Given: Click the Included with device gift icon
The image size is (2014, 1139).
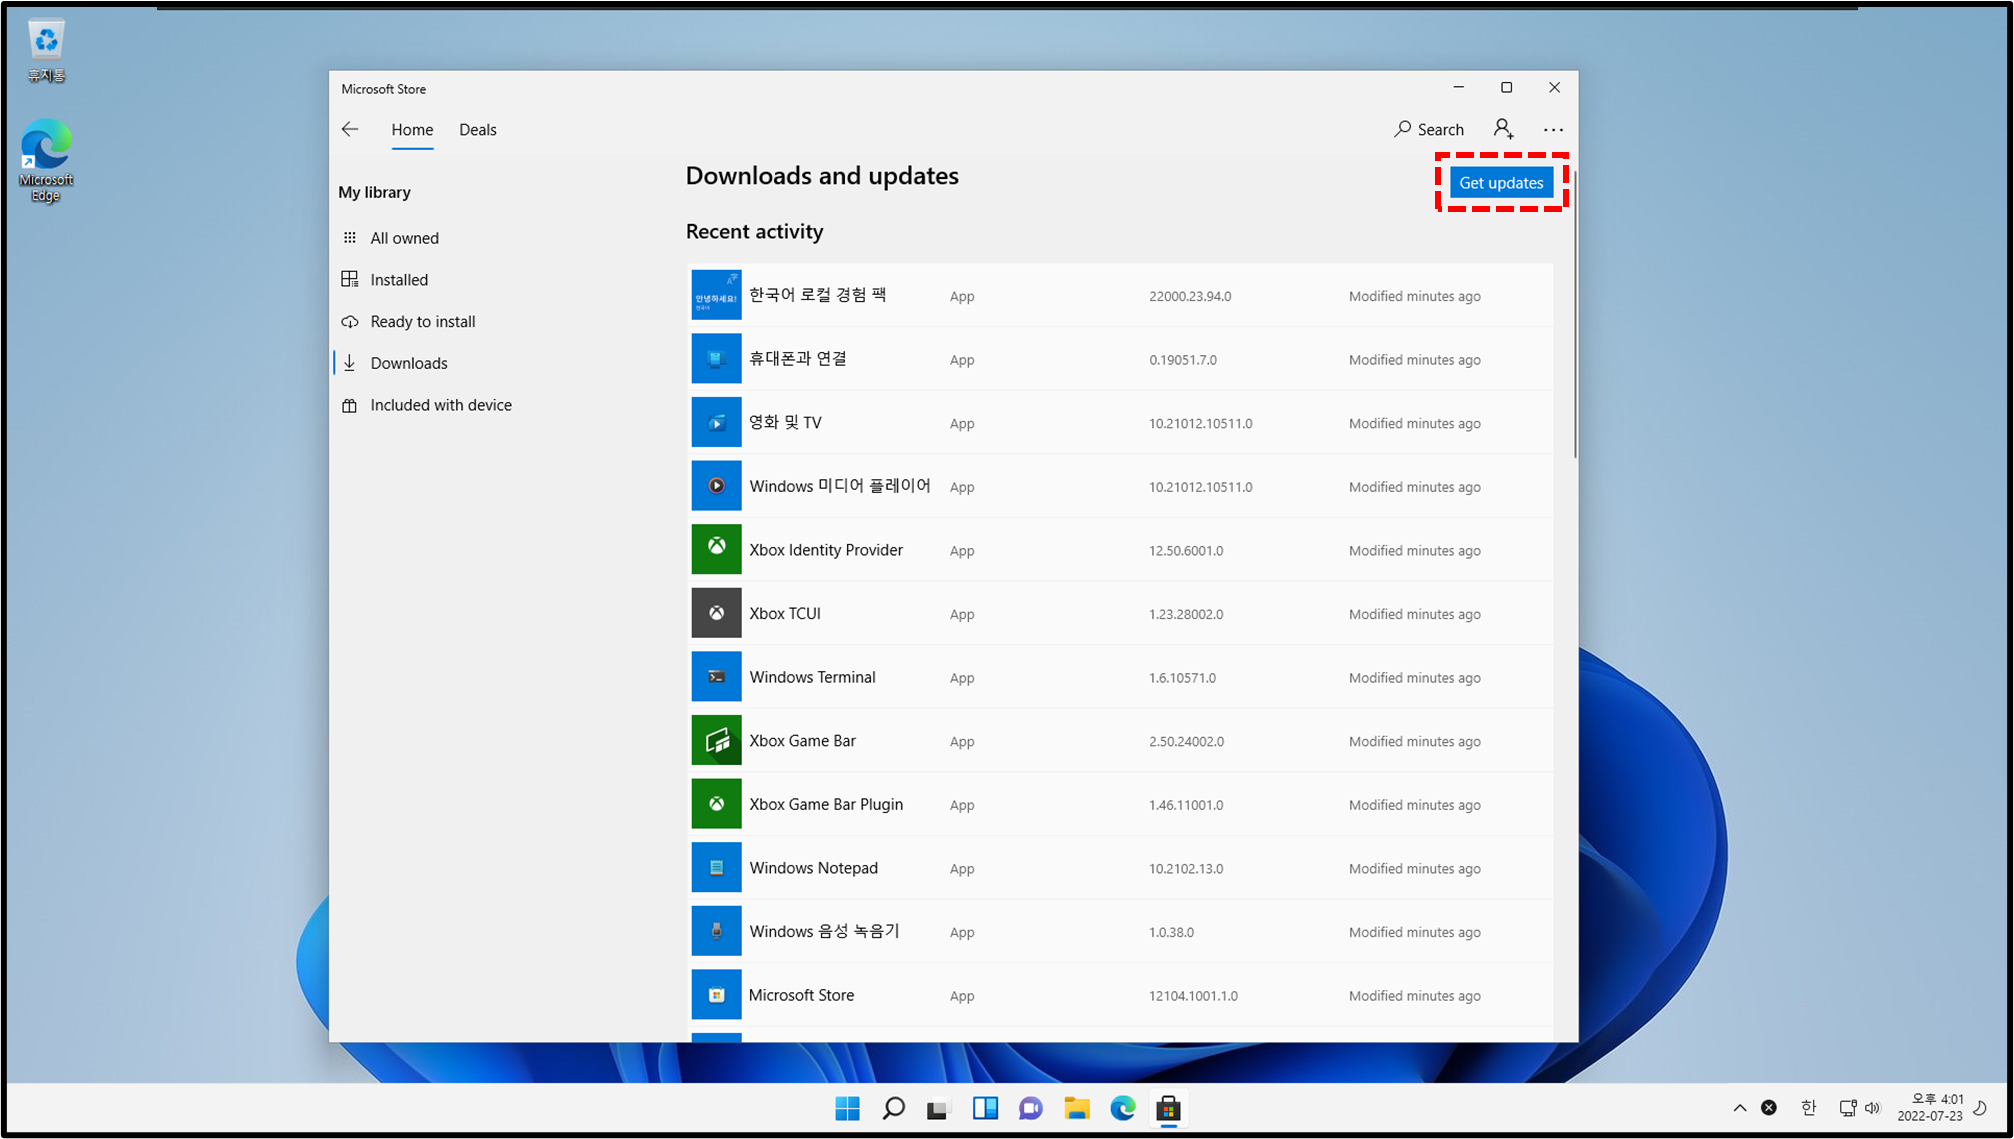Looking at the screenshot, I should pos(350,405).
